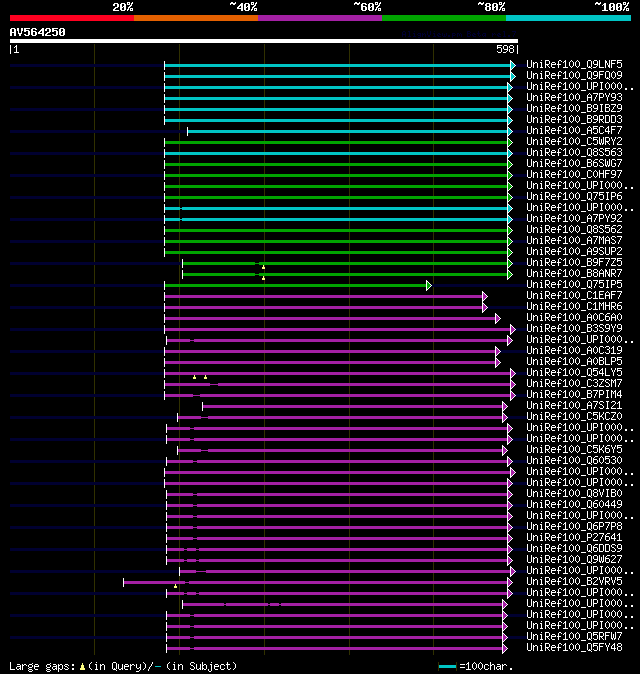Select the query name AV564250
Image resolution: width=640 pixels, height=674 pixels.
tap(37, 32)
